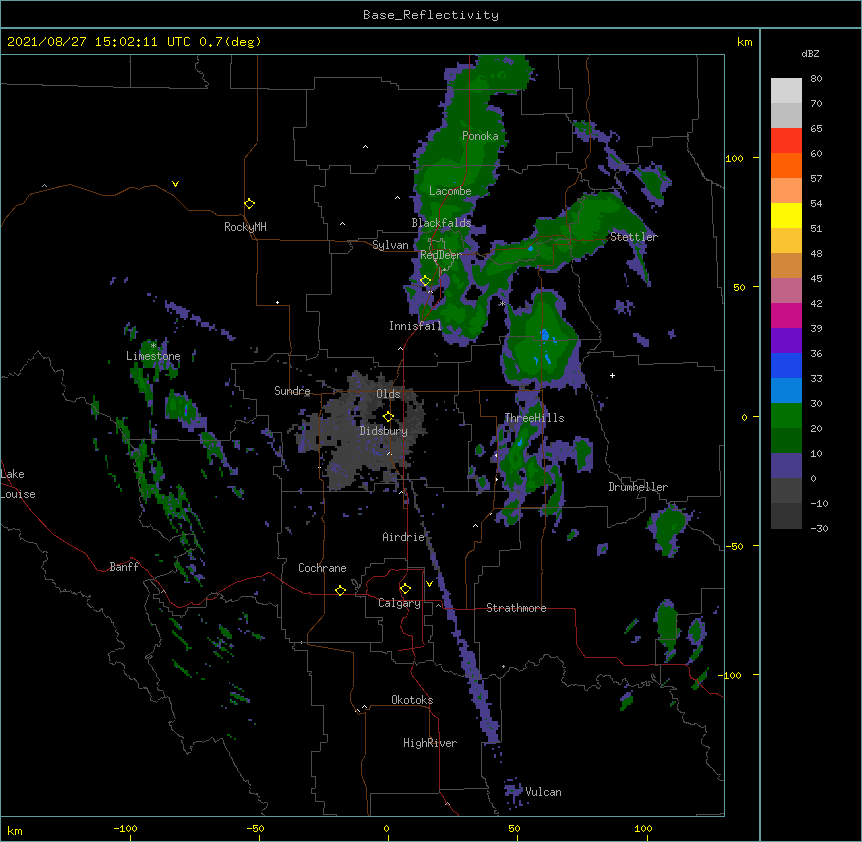Viewport: 862px width, 842px height.
Task: Pick the yellow swatch between 54 and 51
Action: [786, 215]
